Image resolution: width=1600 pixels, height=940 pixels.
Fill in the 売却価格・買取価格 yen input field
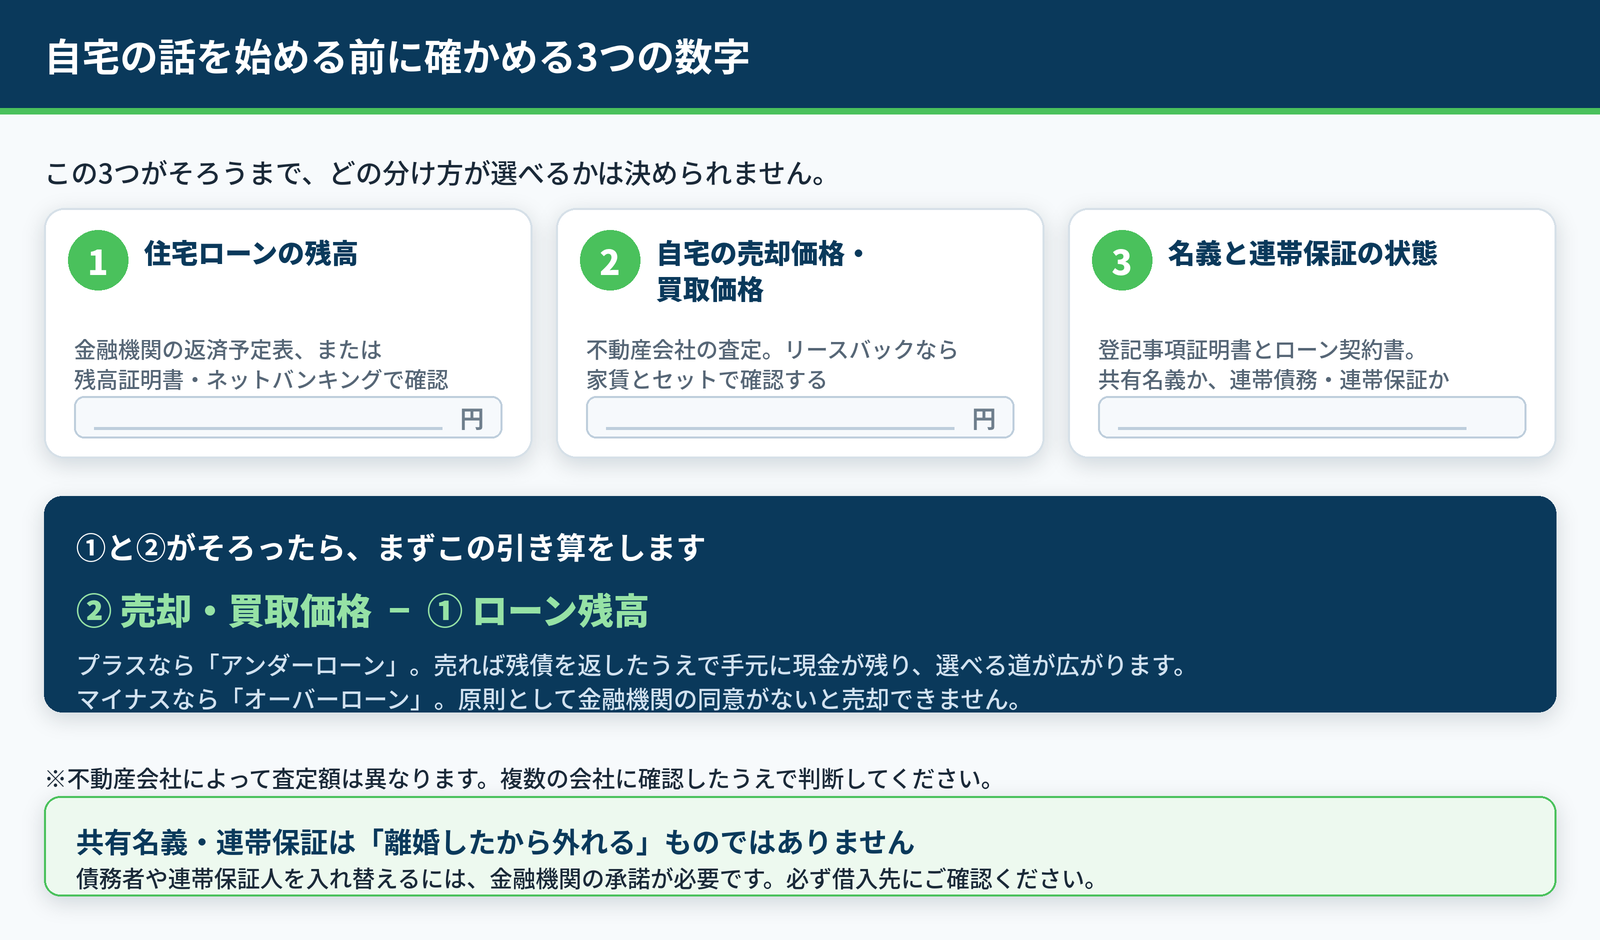click(800, 417)
